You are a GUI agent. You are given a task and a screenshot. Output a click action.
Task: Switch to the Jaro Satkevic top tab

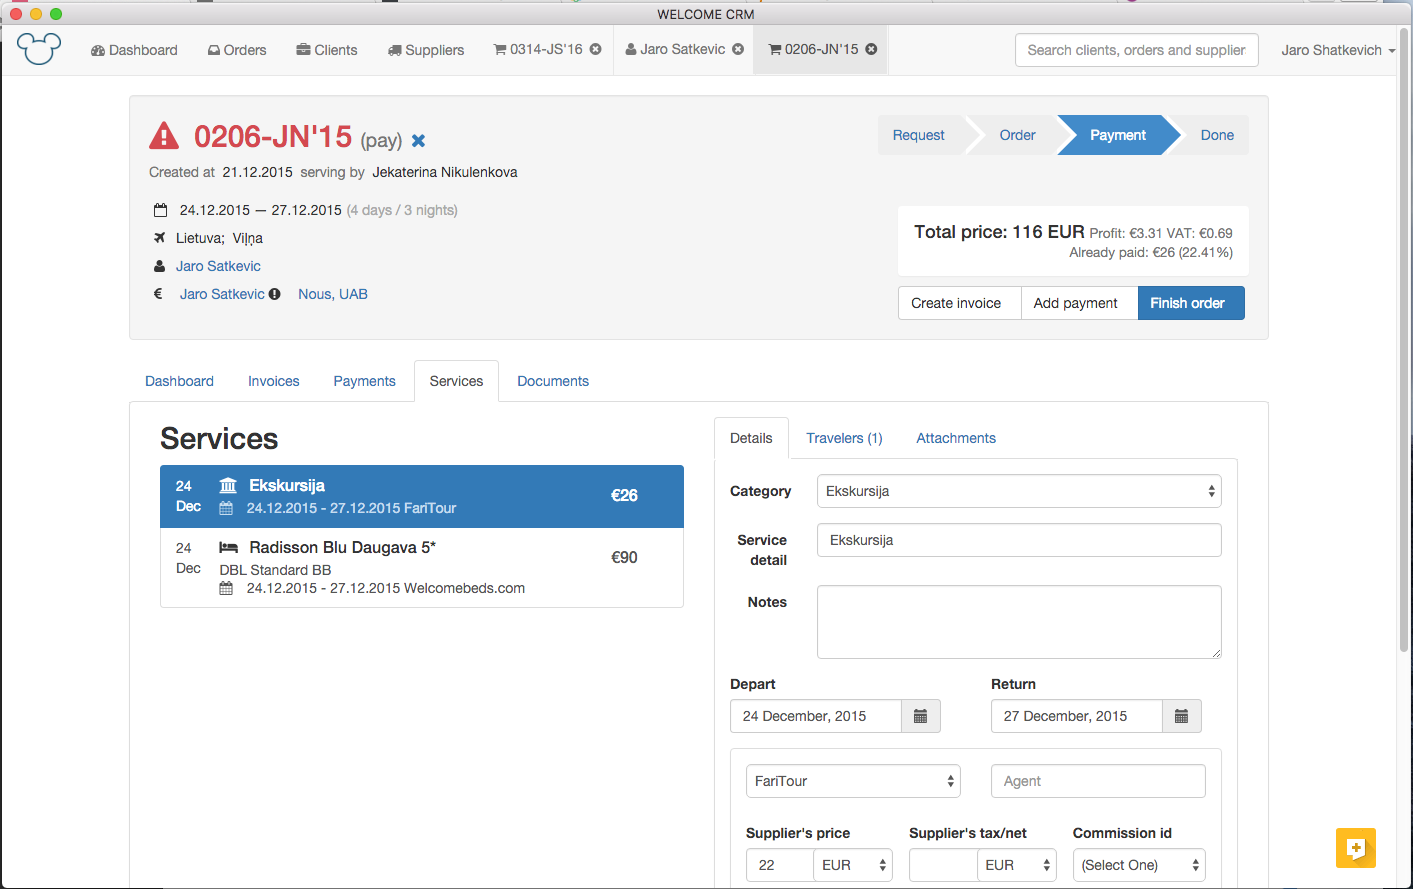[676, 49]
